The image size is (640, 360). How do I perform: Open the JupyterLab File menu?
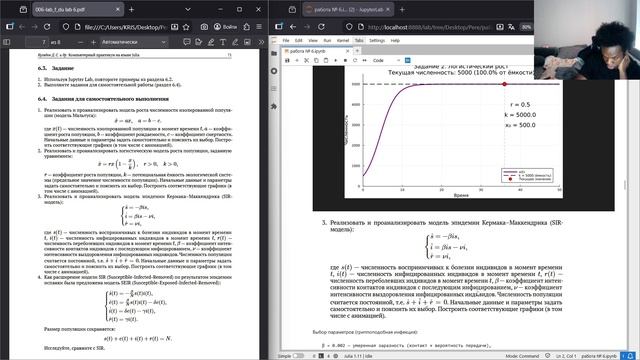286,40
